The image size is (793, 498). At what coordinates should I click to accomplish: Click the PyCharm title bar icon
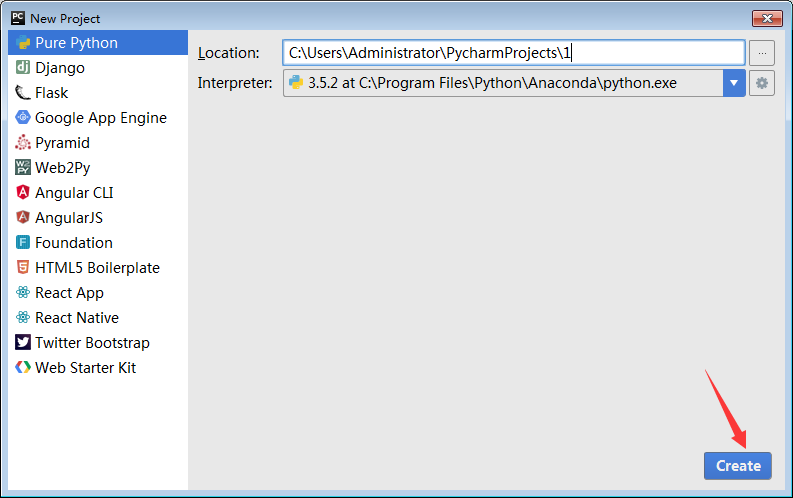coord(18,18)
